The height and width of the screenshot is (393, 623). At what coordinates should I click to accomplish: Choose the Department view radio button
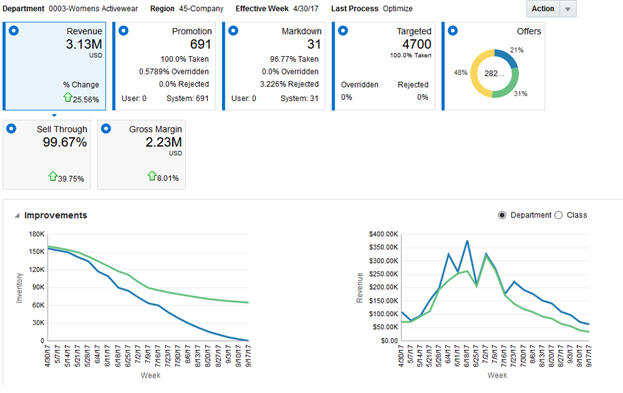[502, 215]
